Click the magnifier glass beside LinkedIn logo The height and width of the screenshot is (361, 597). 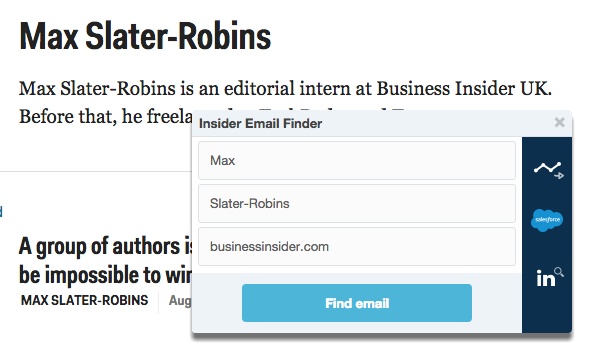pos(559,272)
